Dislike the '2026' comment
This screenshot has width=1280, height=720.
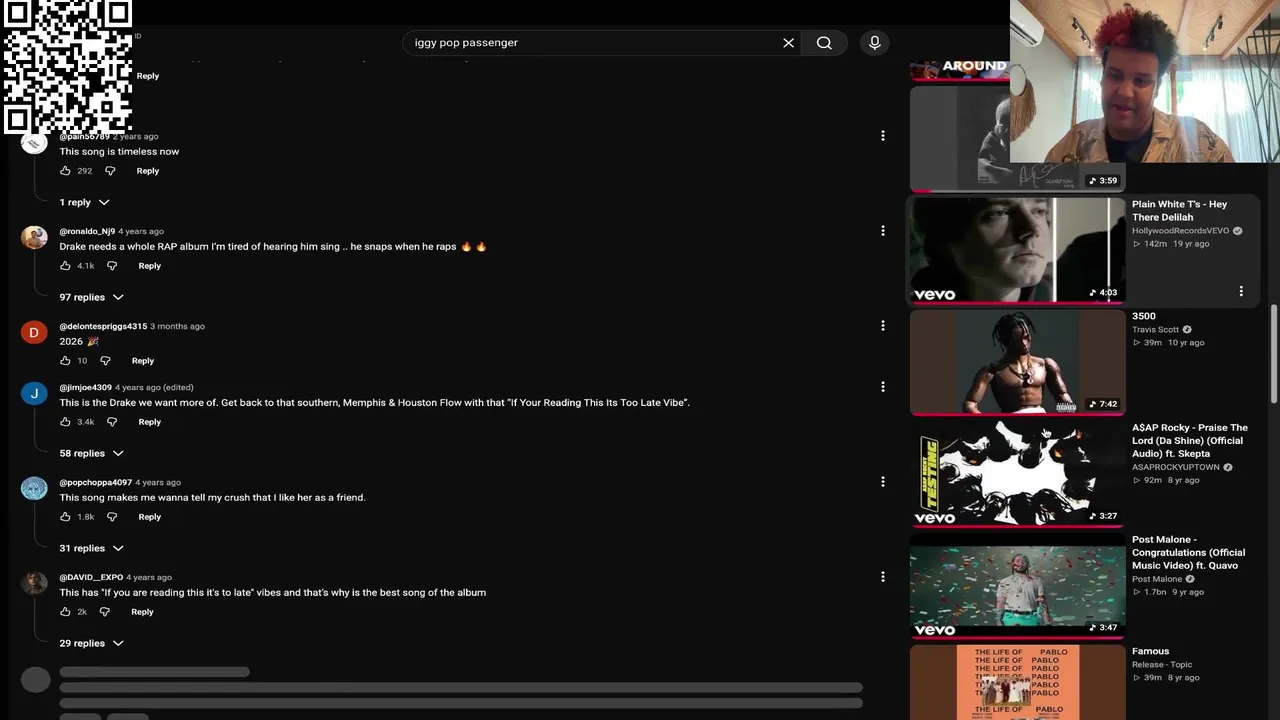(x=105, y=361)
